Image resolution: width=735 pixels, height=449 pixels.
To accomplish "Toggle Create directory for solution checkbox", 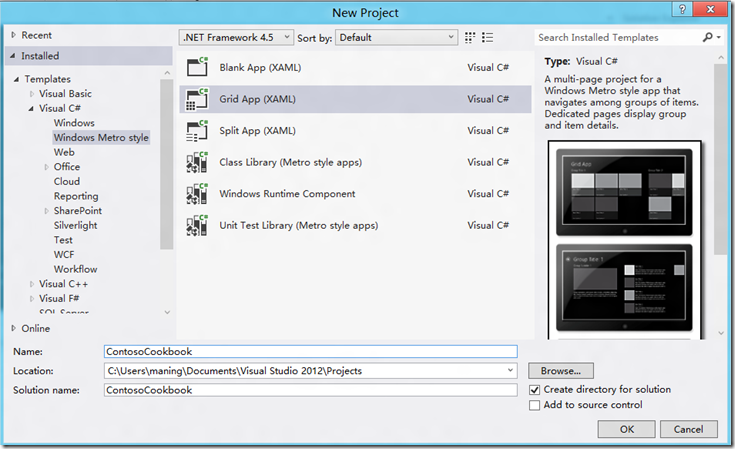I will tap(534, 389).
